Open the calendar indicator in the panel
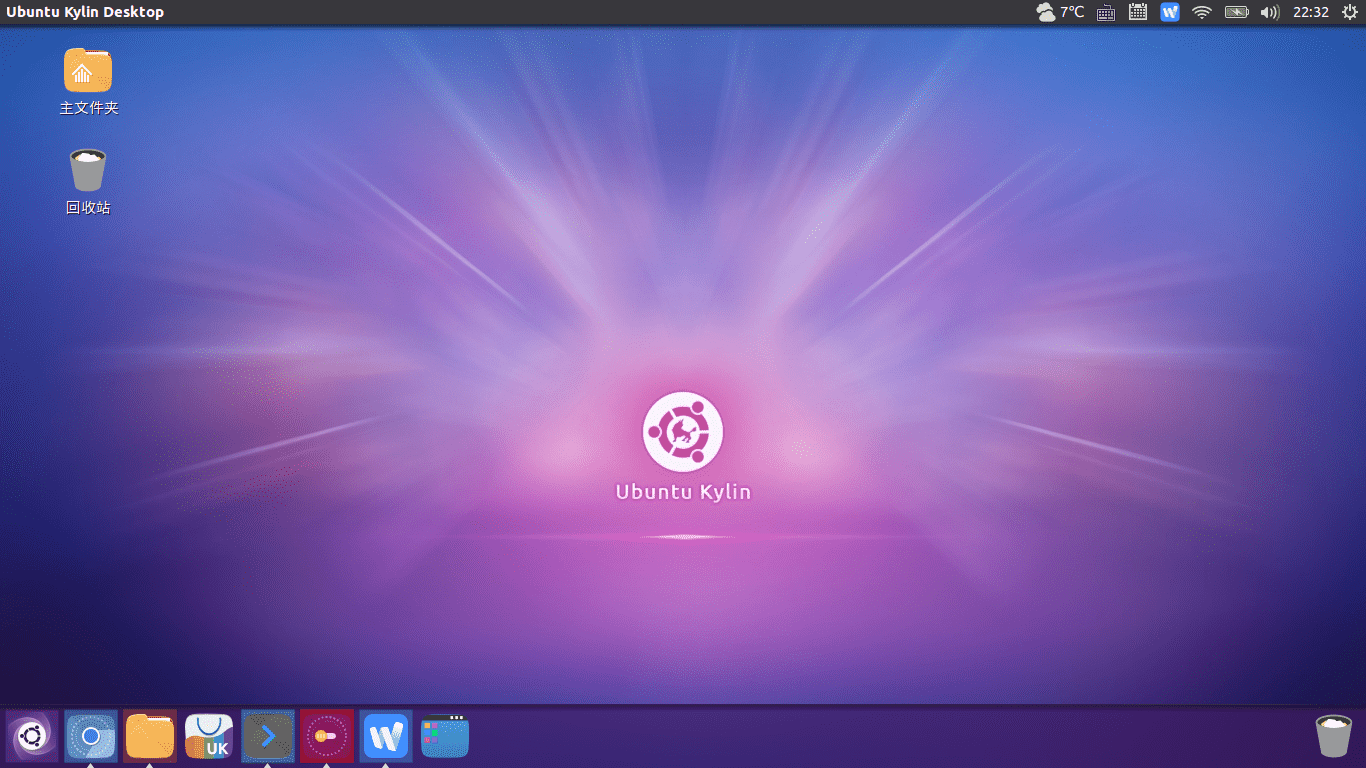 [1138, 12]
